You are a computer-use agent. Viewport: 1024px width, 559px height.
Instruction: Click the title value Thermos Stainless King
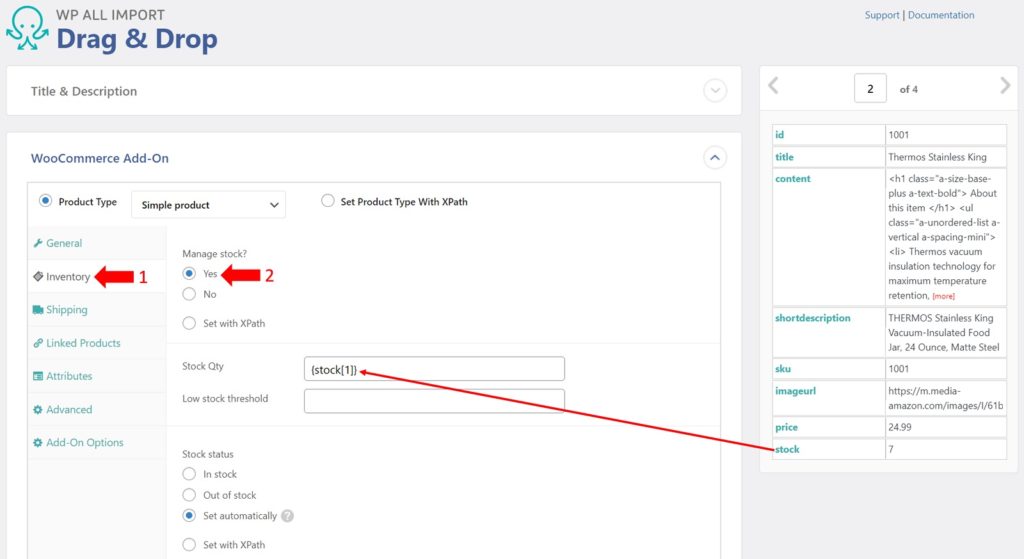937,157
